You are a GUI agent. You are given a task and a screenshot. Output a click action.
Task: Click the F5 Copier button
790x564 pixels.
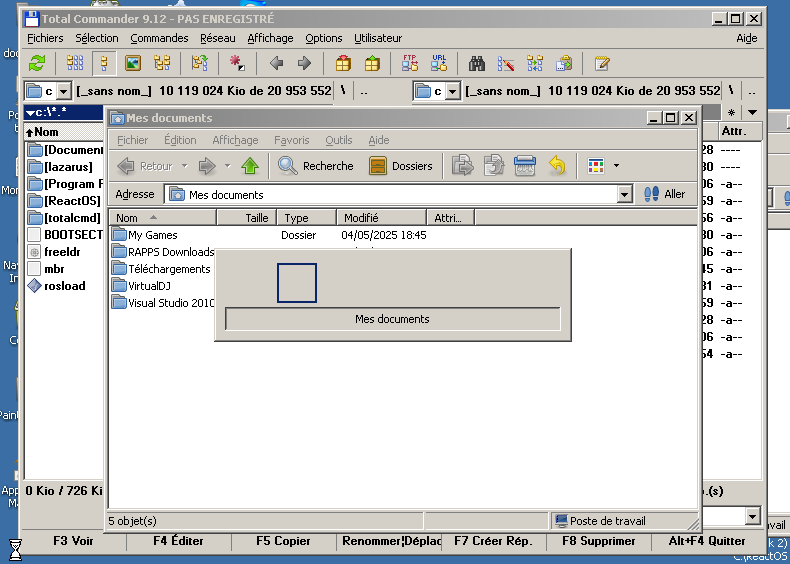(283, 541)
